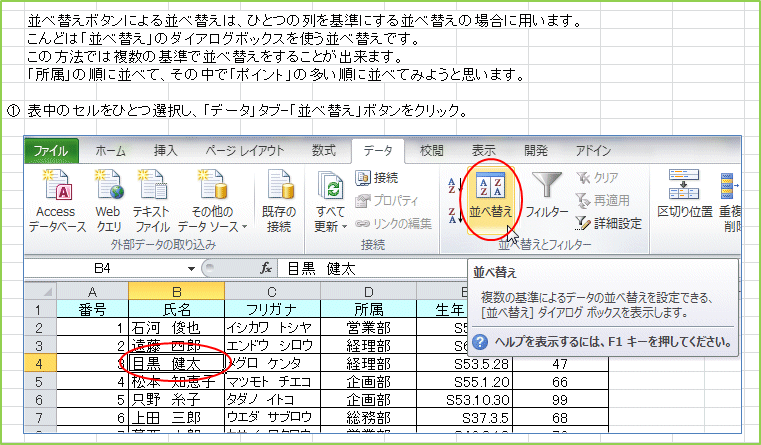761x445 pixels.
Task: Import data from a text file
Action: [x=152, y=201]
